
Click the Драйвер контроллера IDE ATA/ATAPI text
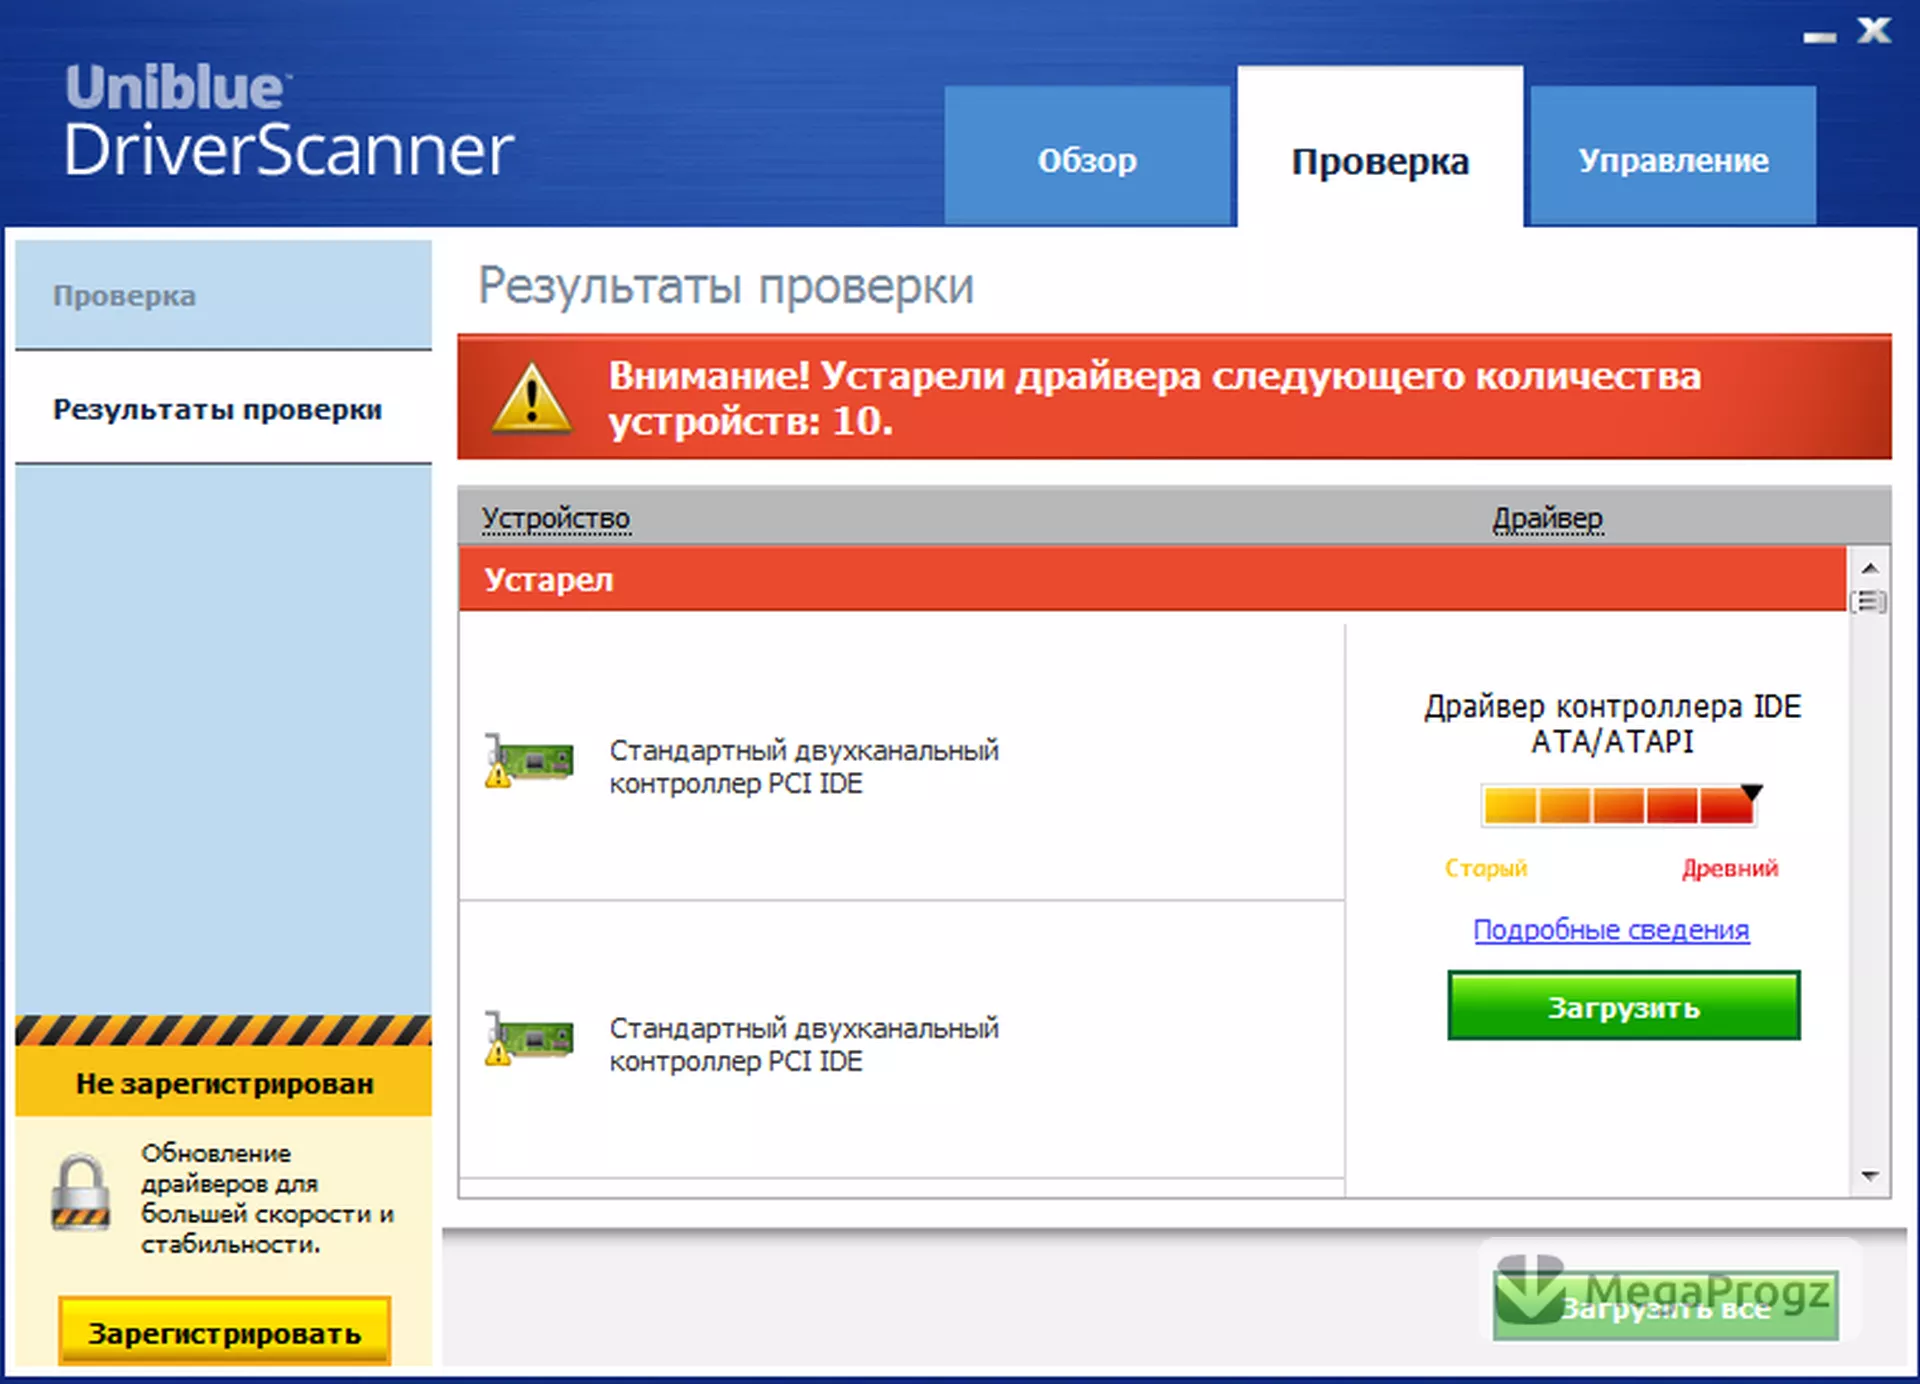click(1612, 724)
